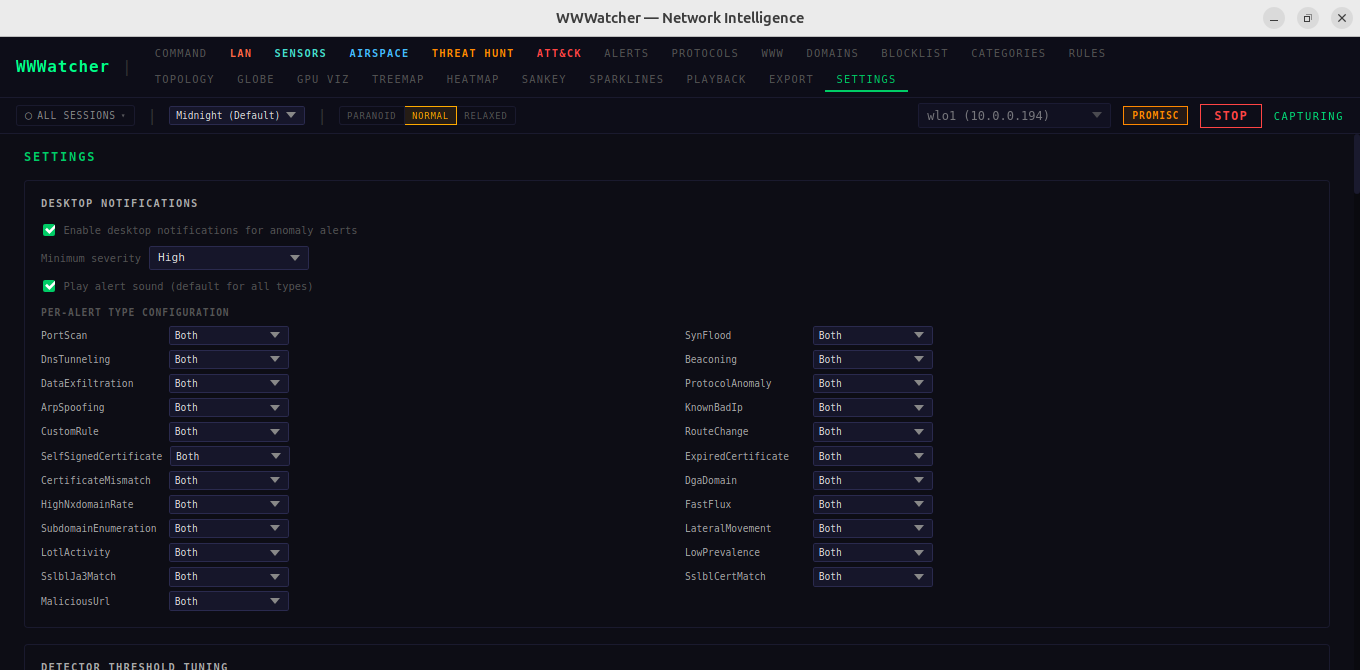1360x670 pixels.
Task: Switch to the LAN tab
Action: [x=241, y=53]
